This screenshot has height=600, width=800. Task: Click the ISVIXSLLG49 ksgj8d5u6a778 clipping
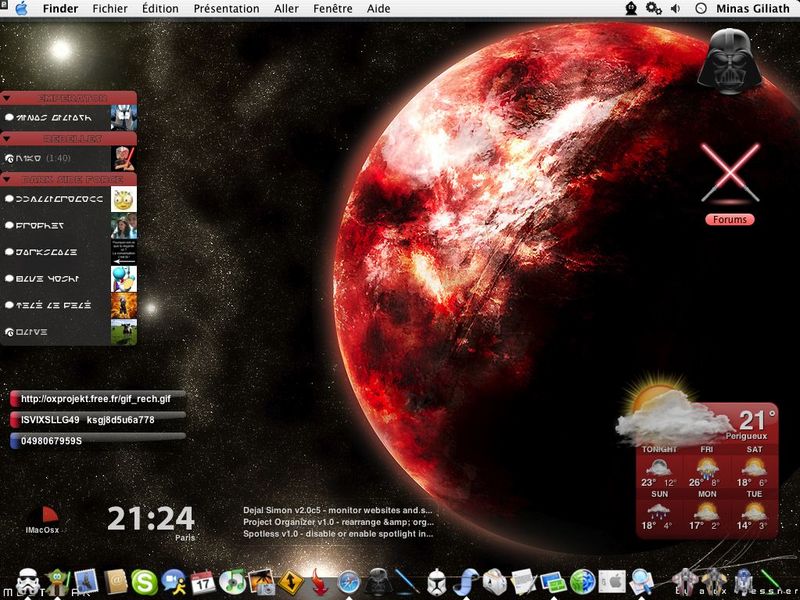pyautogui.click(x=97, y=420)
